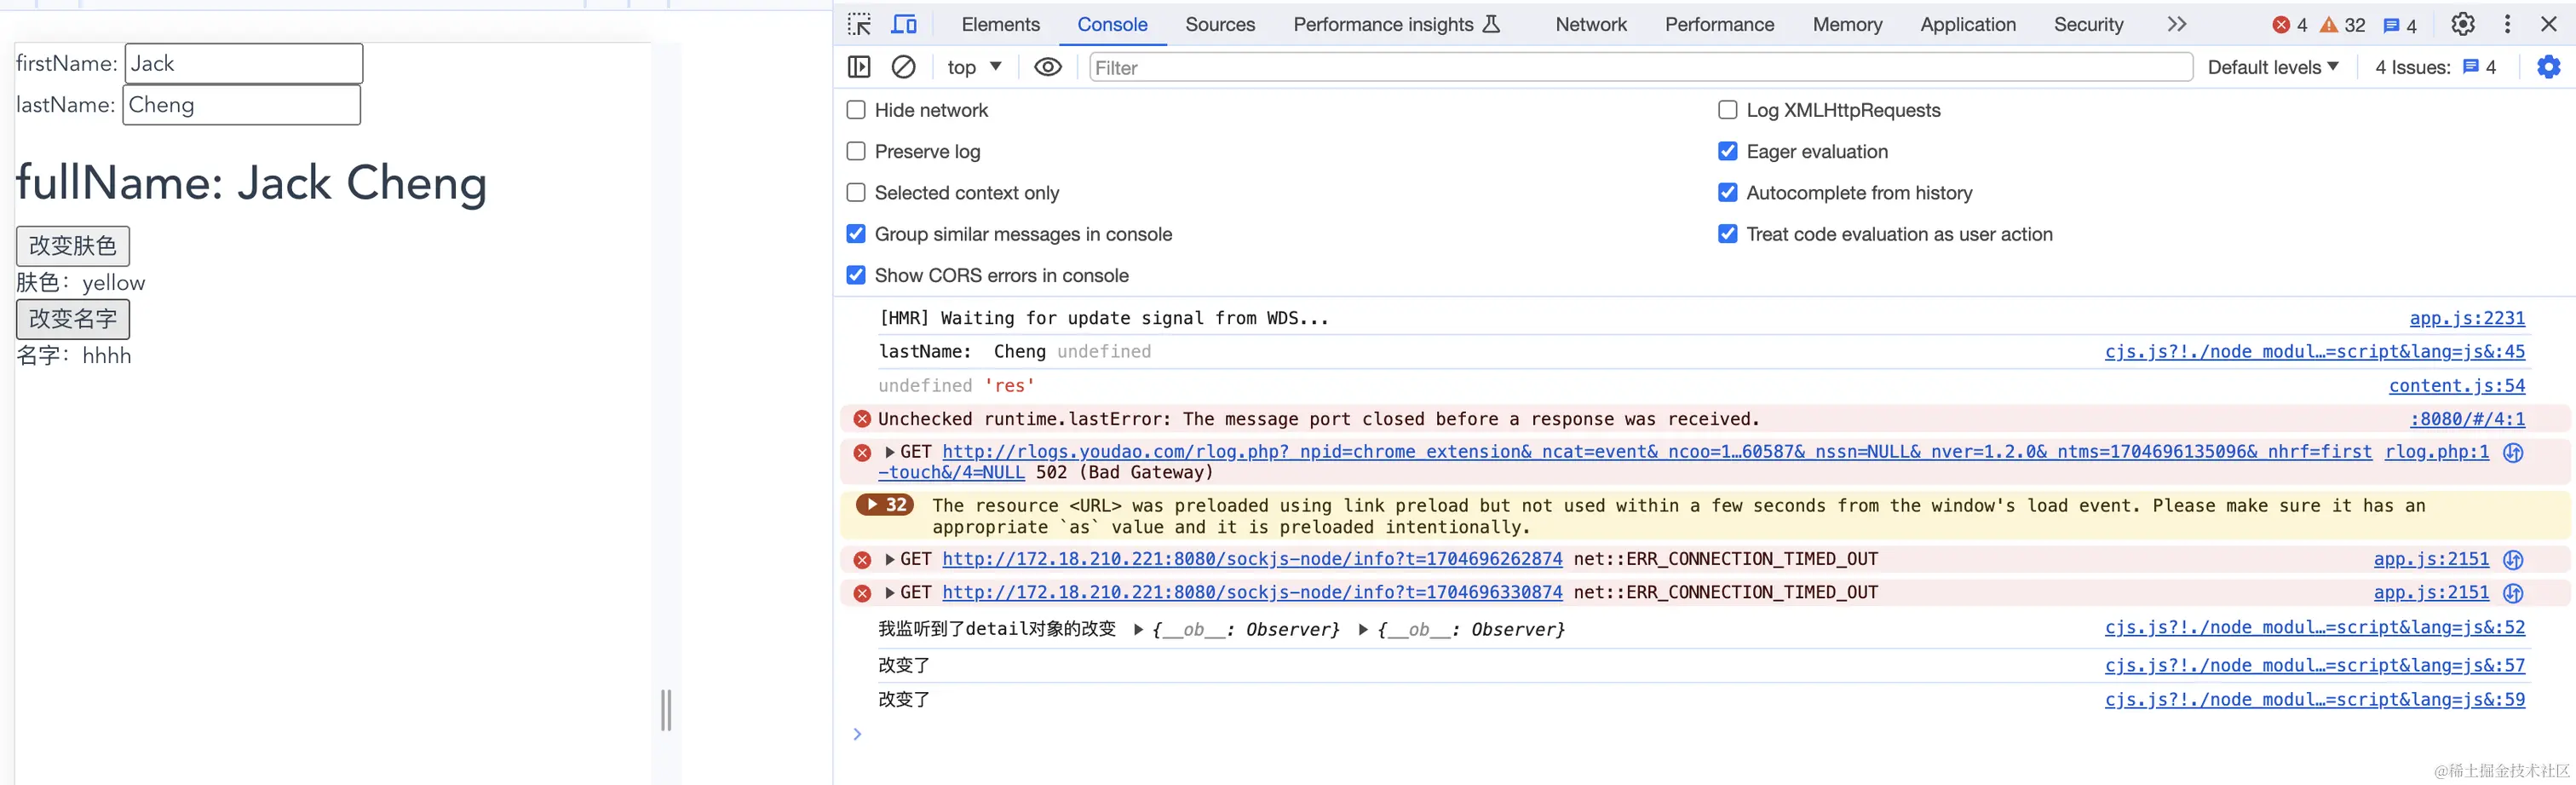This screenshot has width=2576, height=785.
Task: Open the content.js:54 source link
Action: (x=2457, y=386)
